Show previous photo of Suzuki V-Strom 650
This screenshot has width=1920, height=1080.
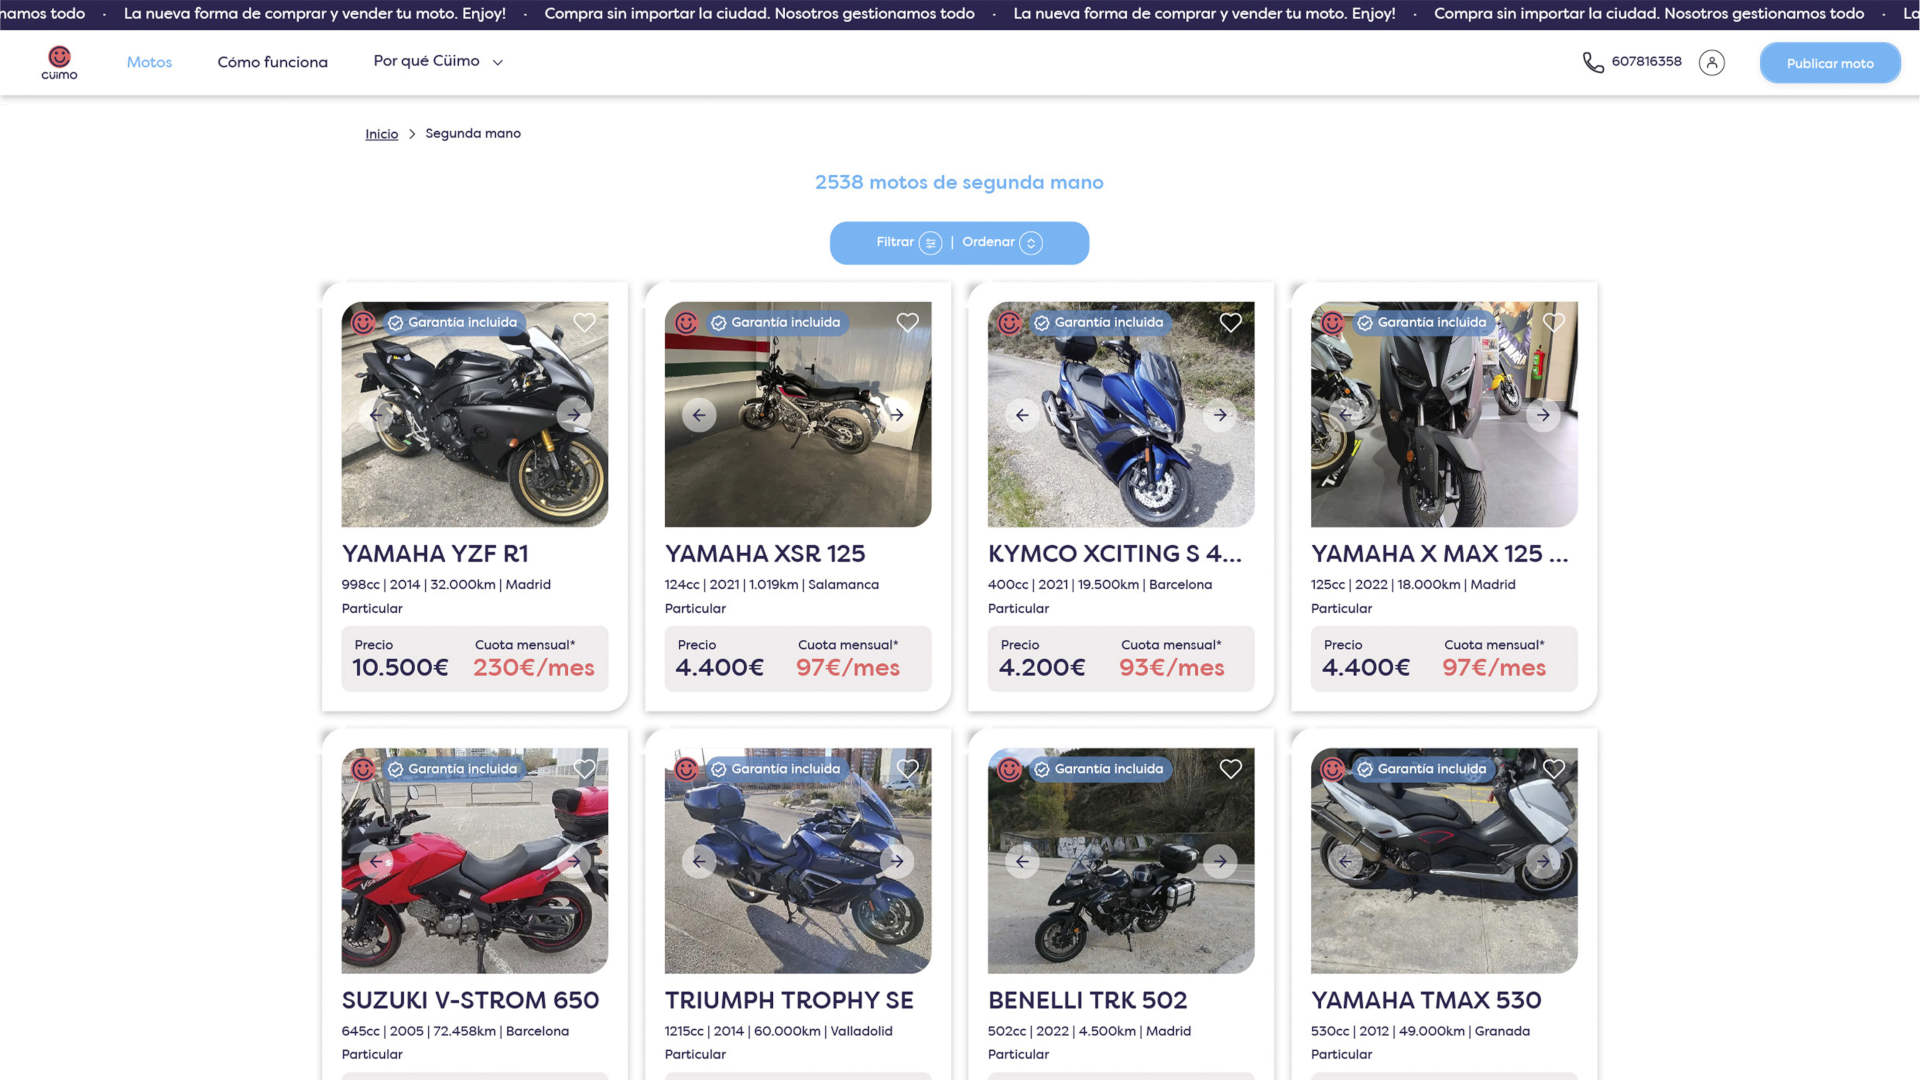[376, 861]
